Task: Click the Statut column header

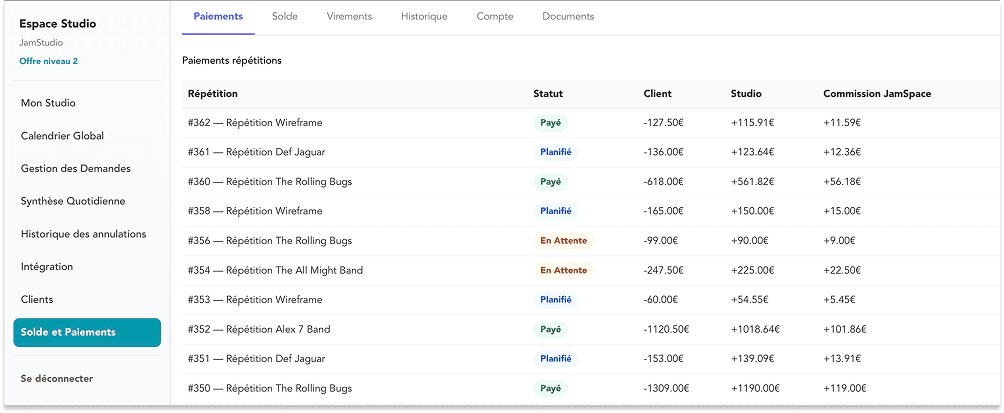Action: pos(548,94)
